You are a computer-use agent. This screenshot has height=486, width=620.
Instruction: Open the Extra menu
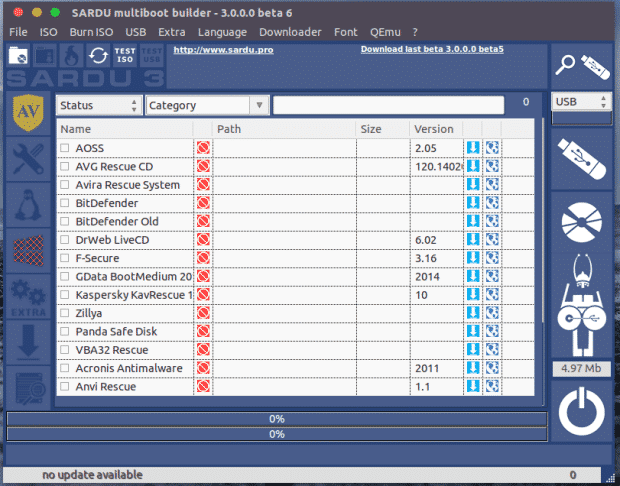tap(172, 32)
